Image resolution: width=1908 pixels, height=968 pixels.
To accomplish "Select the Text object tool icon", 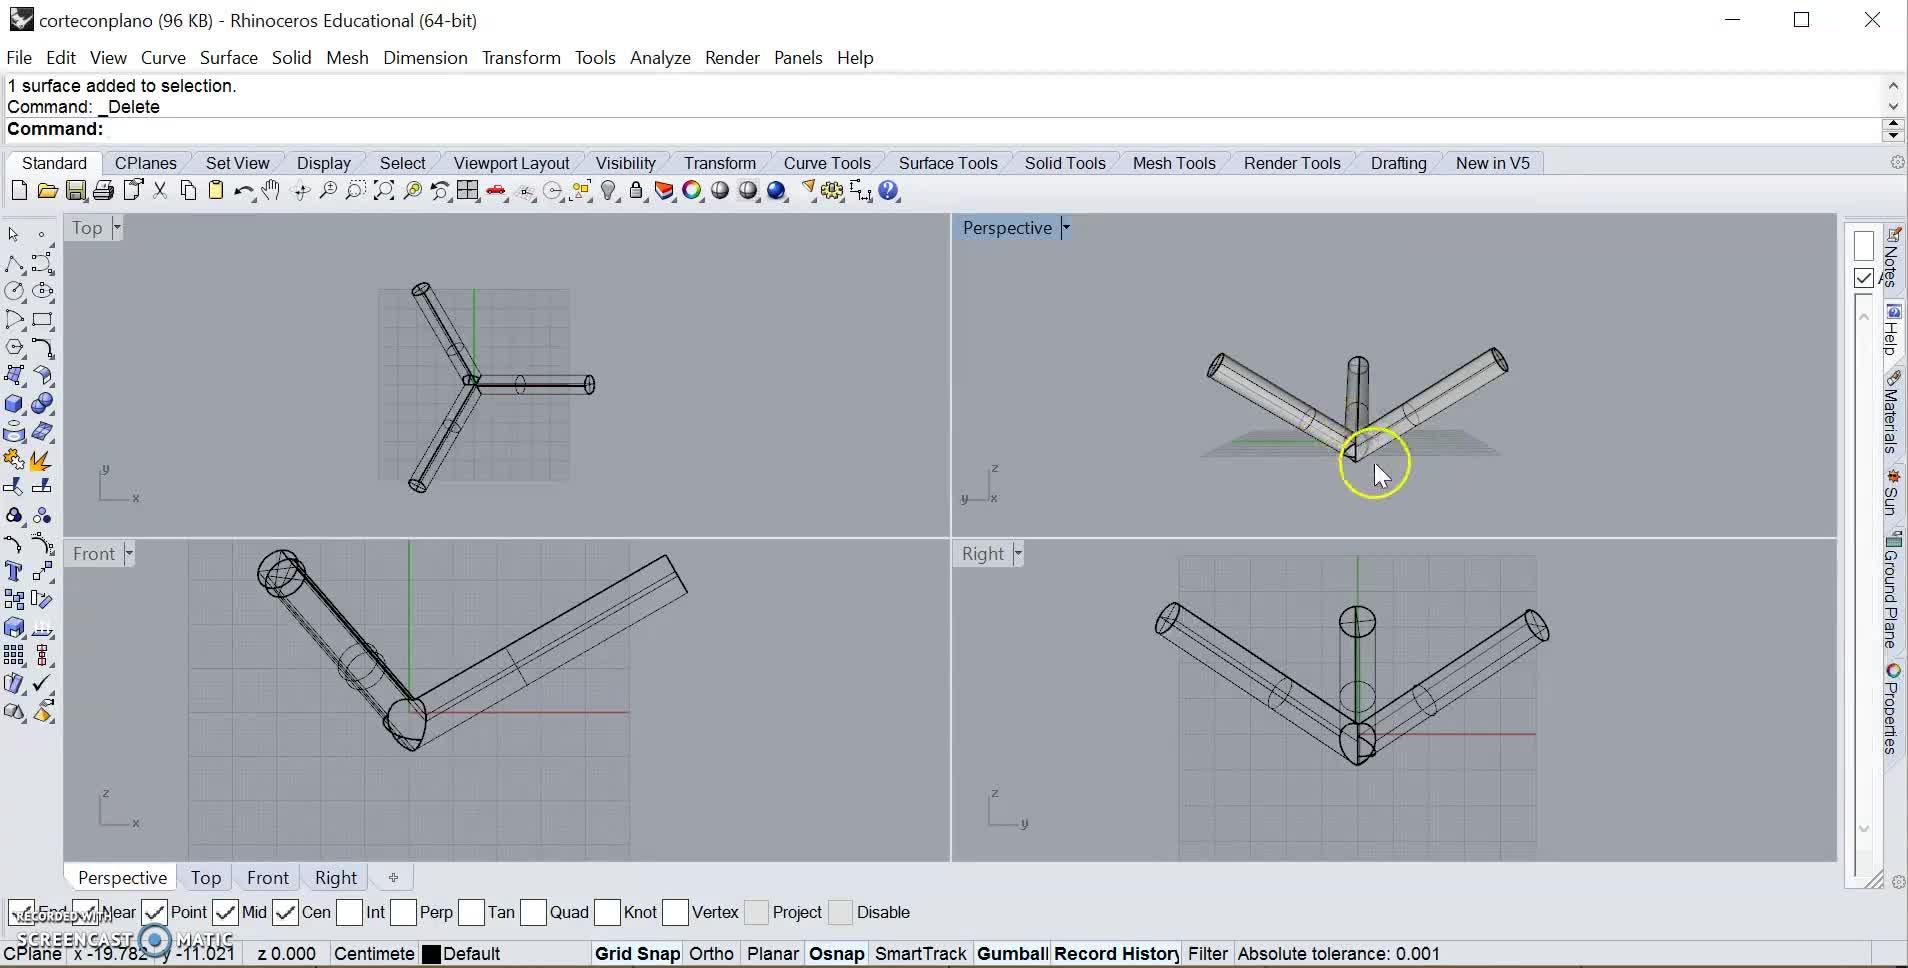I will point(14,572).
